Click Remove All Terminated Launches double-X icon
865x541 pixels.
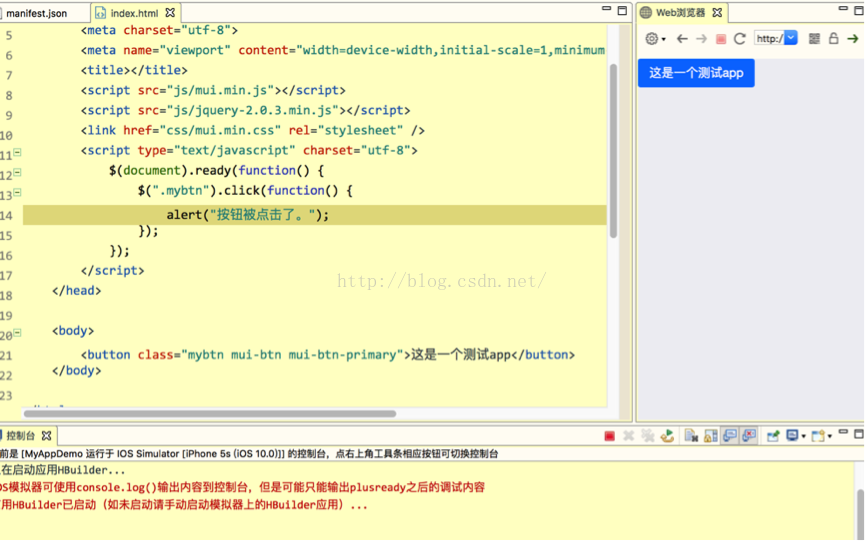point(648,436)
